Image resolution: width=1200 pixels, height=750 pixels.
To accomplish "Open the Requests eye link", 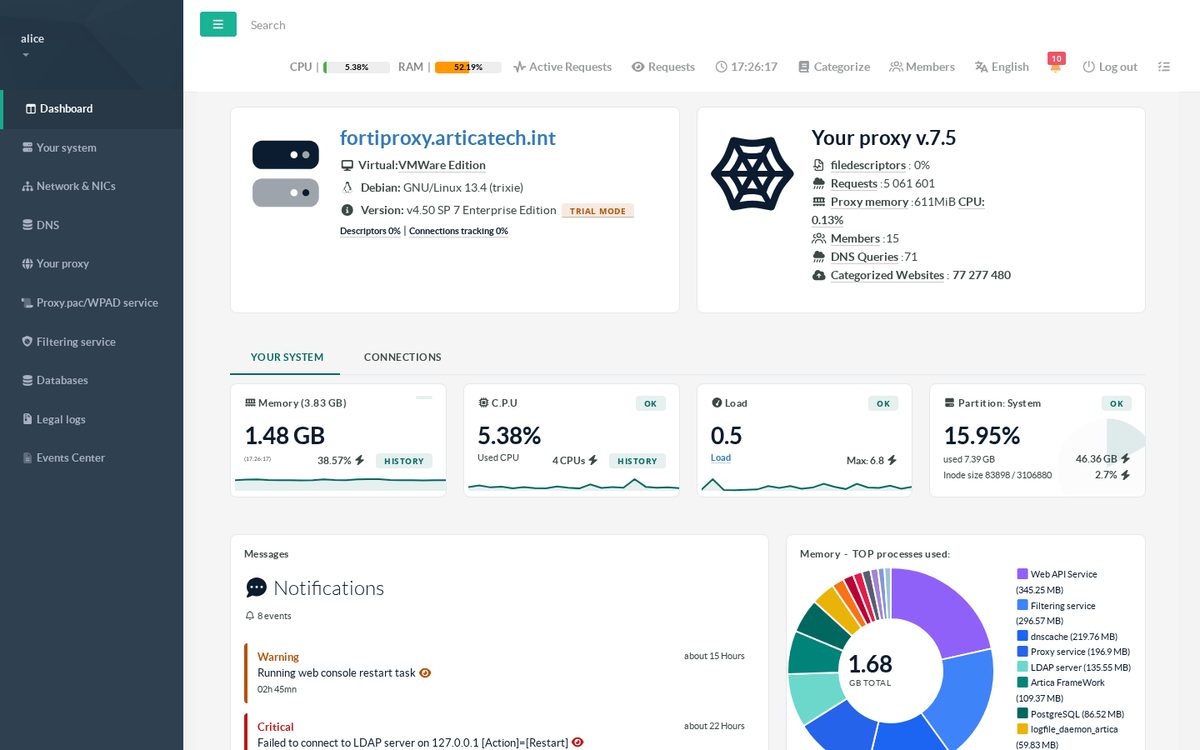I will point(663,67).
